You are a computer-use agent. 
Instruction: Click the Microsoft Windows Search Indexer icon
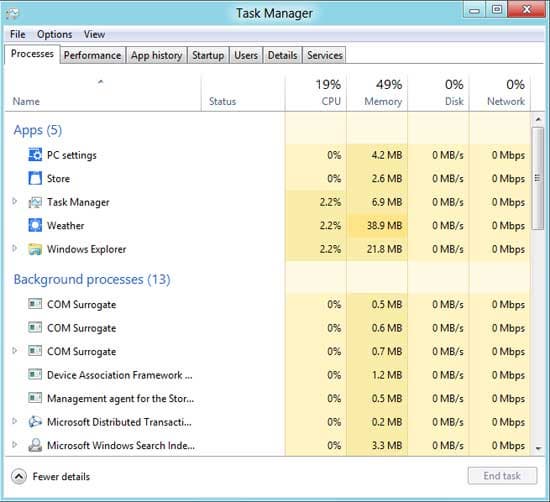35,445
